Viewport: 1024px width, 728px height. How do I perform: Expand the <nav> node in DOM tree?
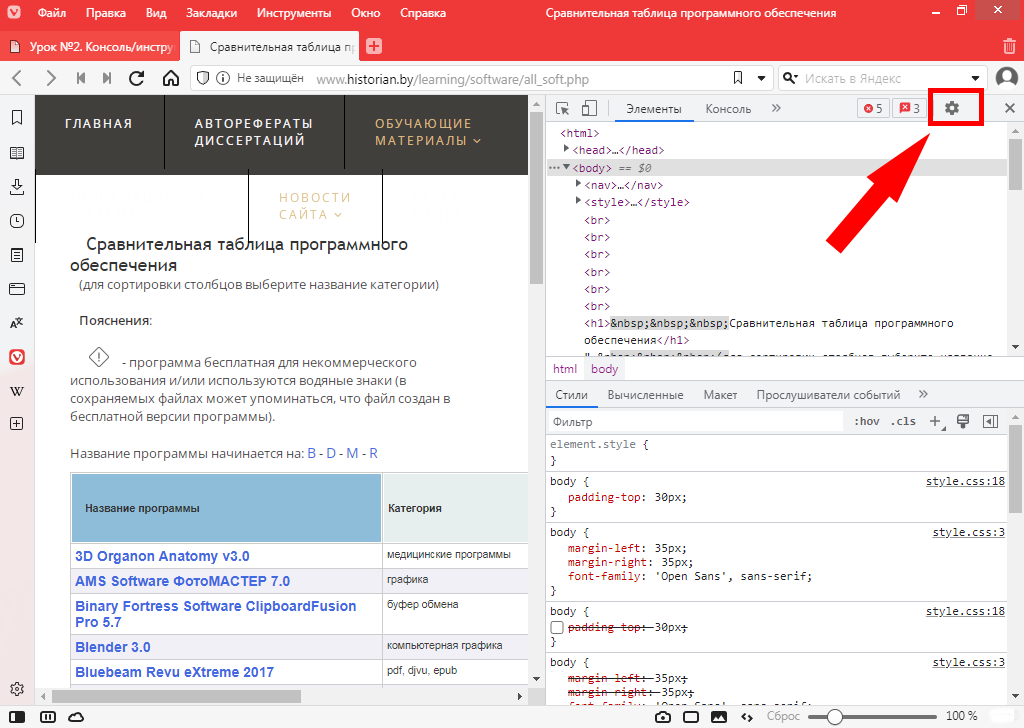[579, 184]
